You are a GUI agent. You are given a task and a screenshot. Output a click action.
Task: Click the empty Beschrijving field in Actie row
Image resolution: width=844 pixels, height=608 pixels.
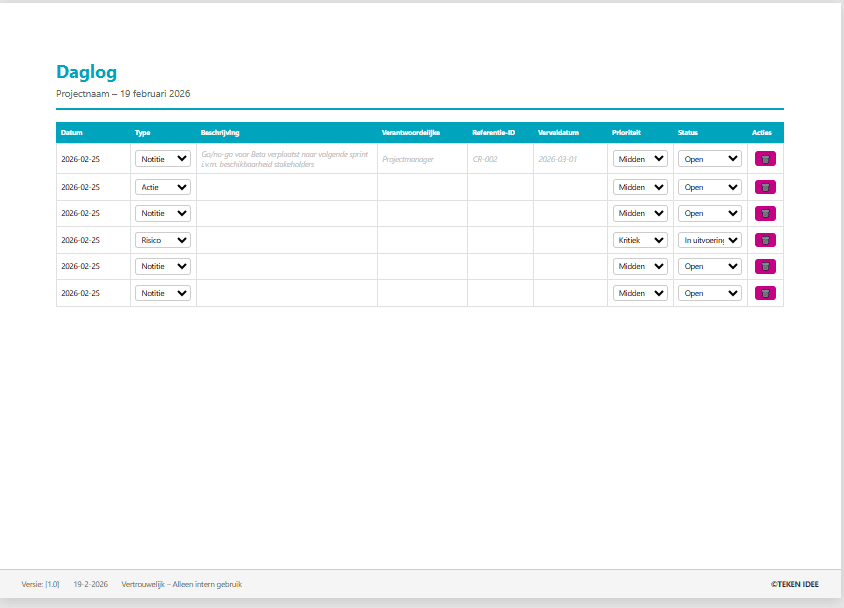[x=286, y=187]
